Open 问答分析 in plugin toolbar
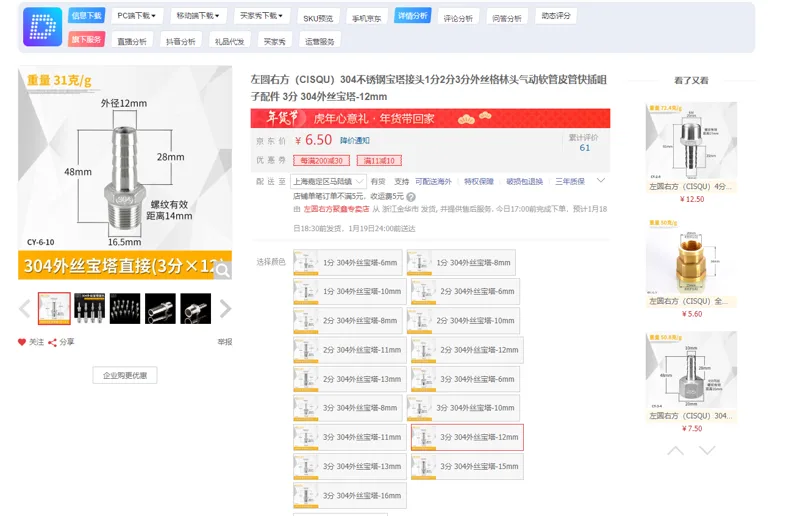 [507, 18]
